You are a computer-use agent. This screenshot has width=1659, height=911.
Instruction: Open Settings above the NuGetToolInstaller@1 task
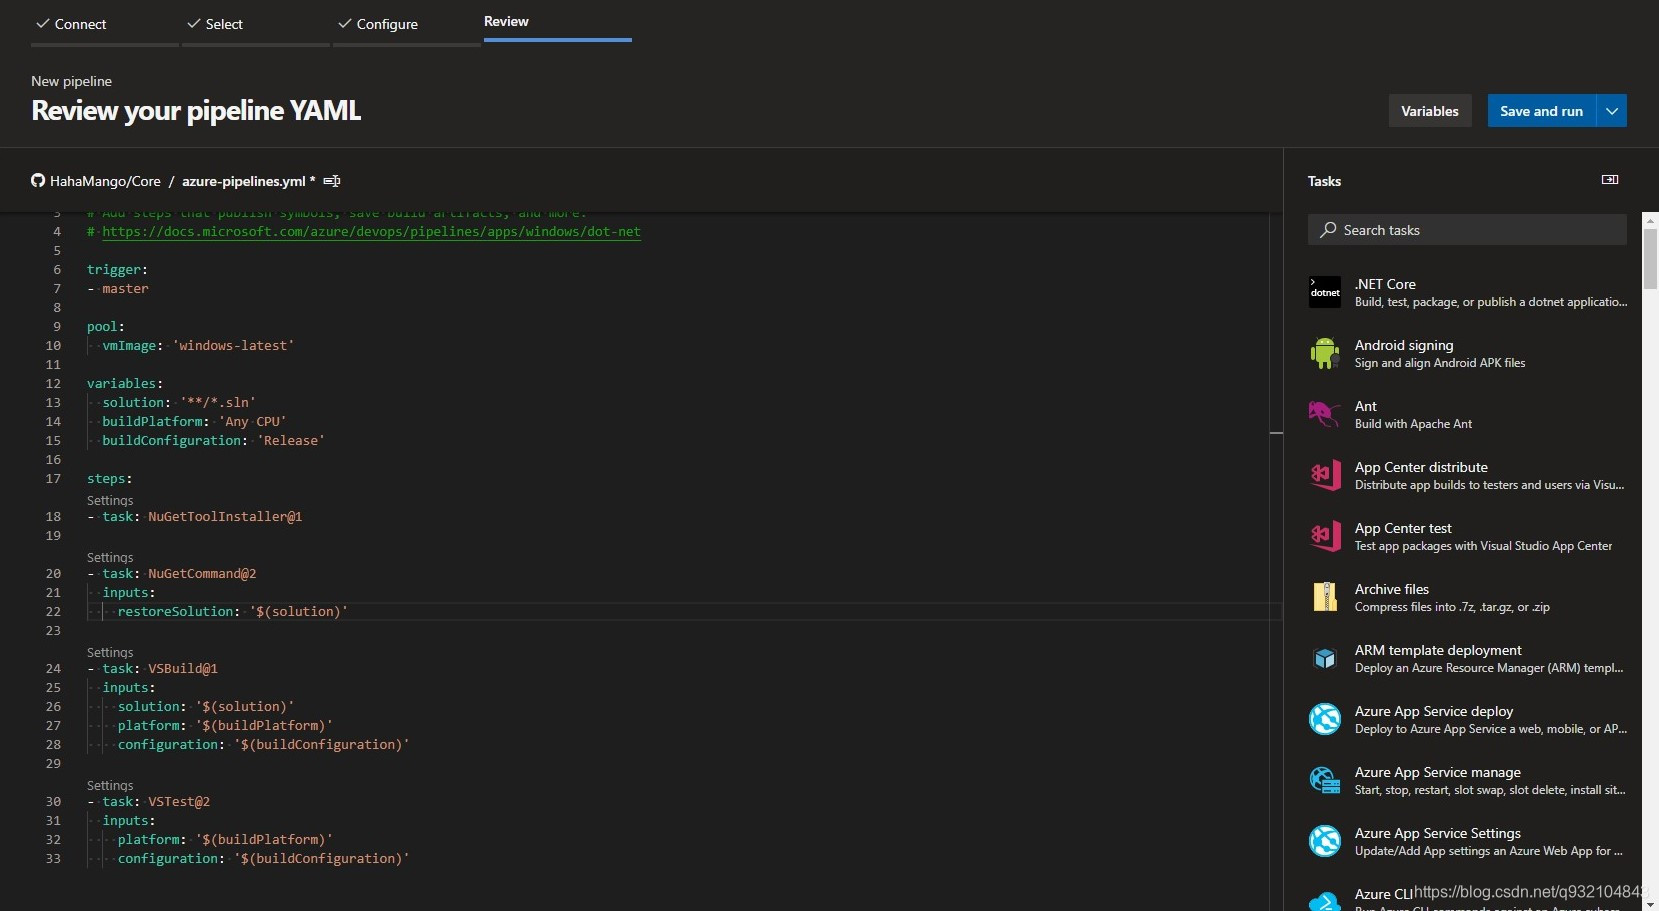point(110,500)
